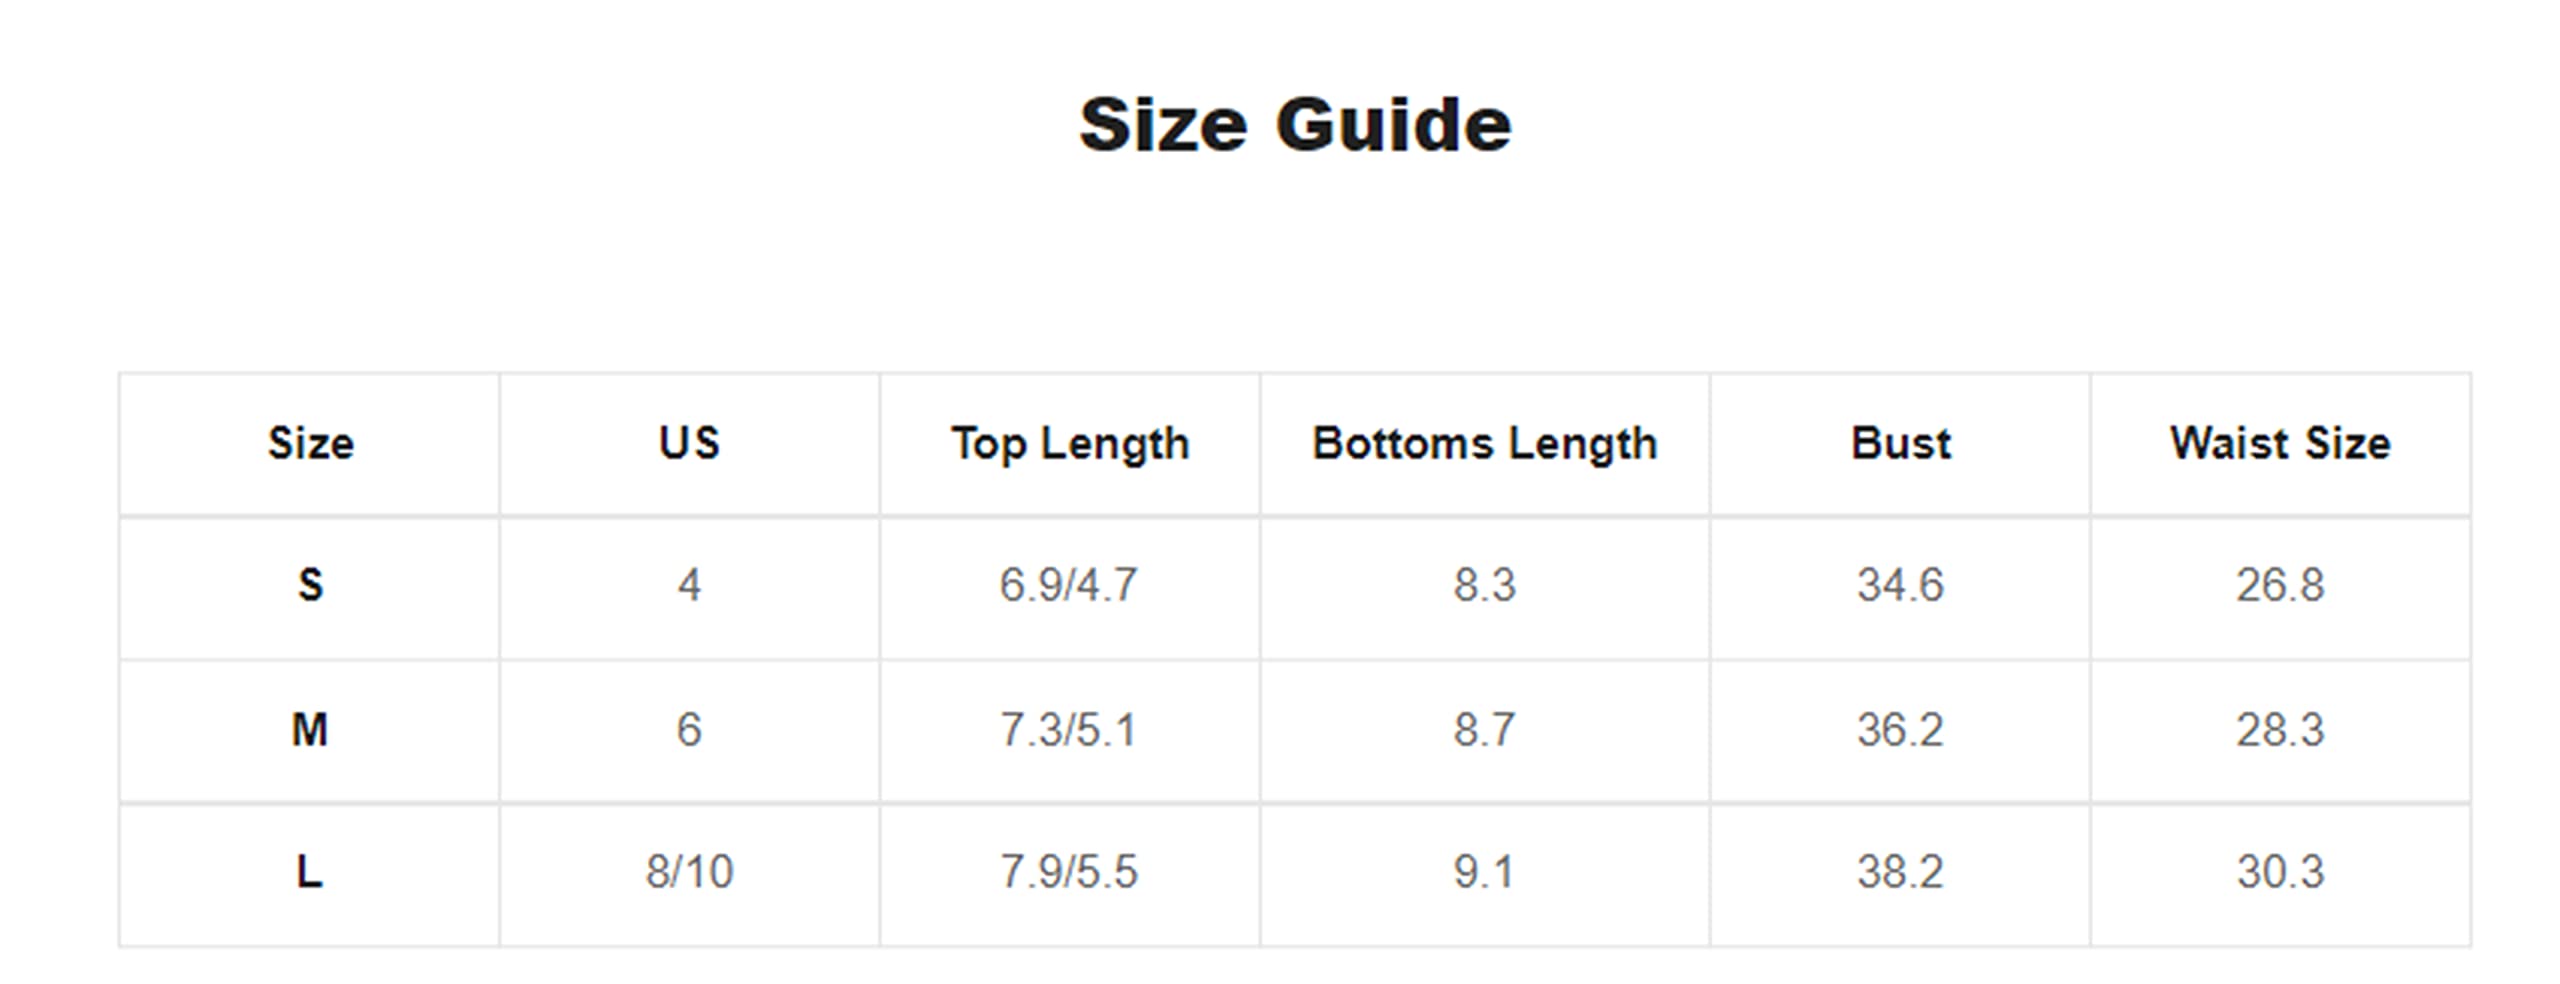Viewport: 2560px width, 984px height.
Task: Select the Size column header
Action: pos(310,444)
